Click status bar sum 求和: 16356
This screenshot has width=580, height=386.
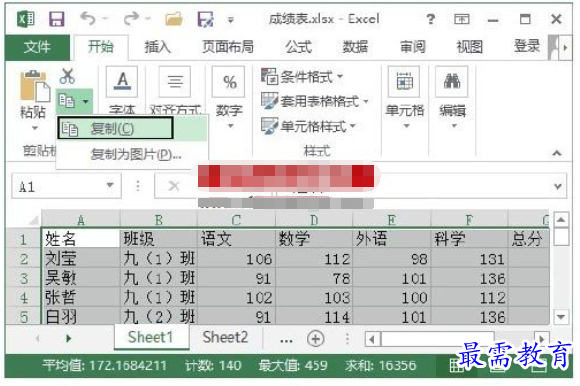click(x=381, y=365)
